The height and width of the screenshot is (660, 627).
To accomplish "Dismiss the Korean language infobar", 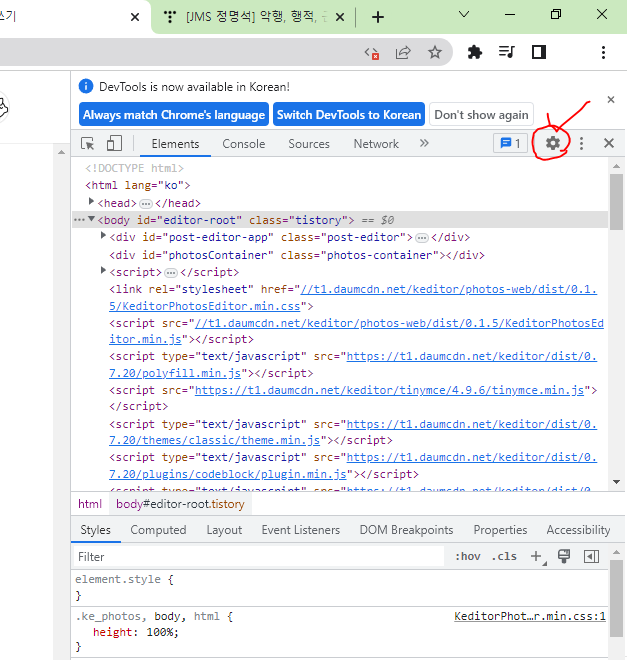I will tap(611, 100).
